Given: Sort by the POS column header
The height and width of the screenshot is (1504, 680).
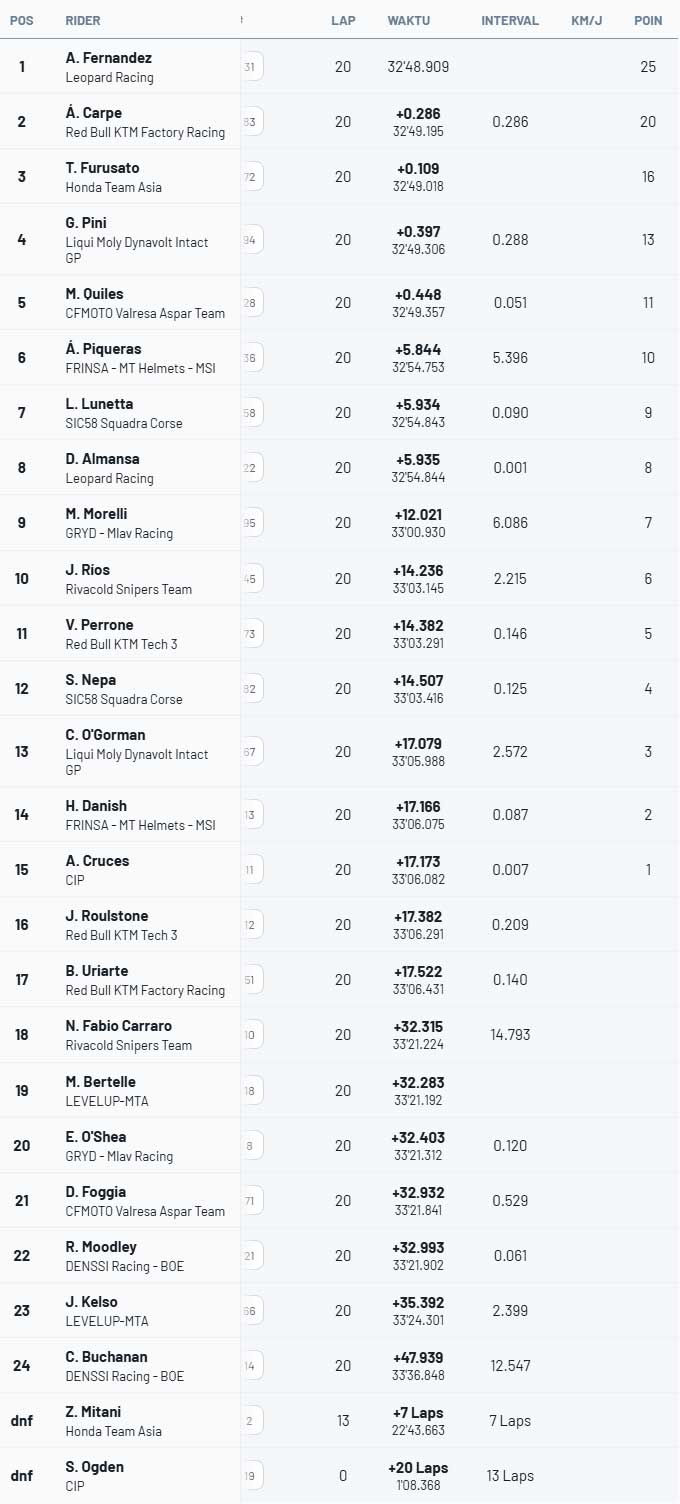Looking at the screenshot, I should pos(21,20).
